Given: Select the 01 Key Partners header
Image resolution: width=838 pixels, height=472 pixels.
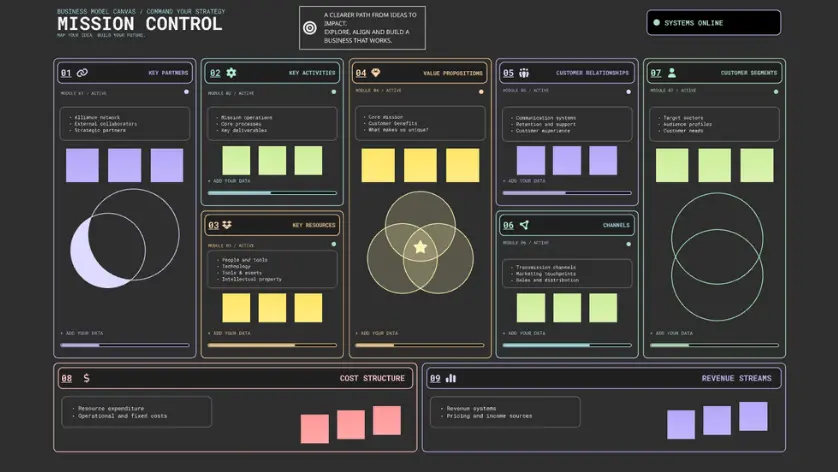Looking at the screenshot, I should [x=125, y=73].
